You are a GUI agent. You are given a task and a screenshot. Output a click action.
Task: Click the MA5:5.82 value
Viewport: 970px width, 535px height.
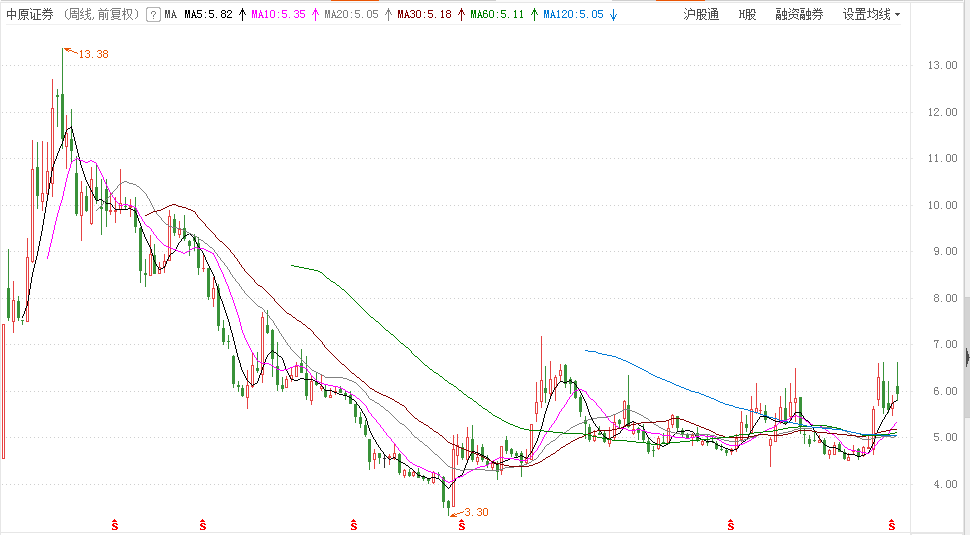tap(208, 15)
